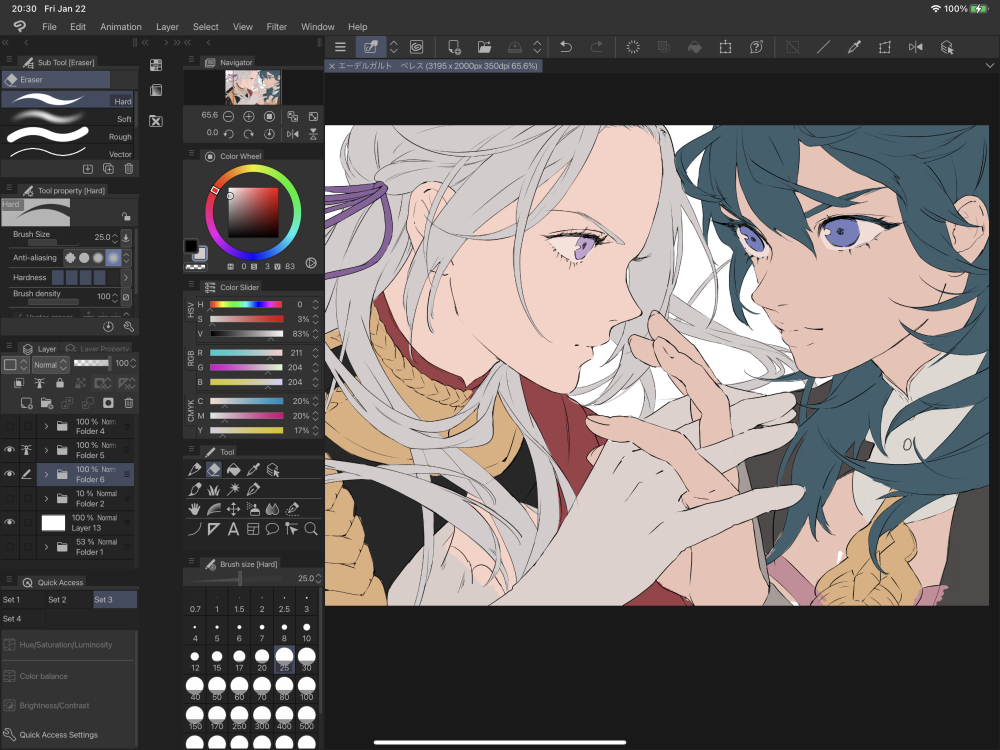Hide Folder 6 layer visibility
Screen dimensions: 1000x750
tap(10, 474)
